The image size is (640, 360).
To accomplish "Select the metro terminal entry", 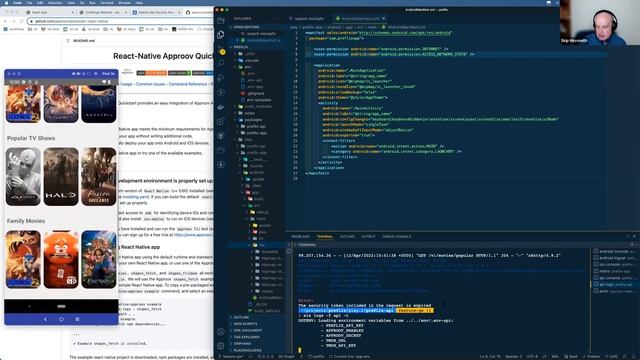I will coord(613,271).
